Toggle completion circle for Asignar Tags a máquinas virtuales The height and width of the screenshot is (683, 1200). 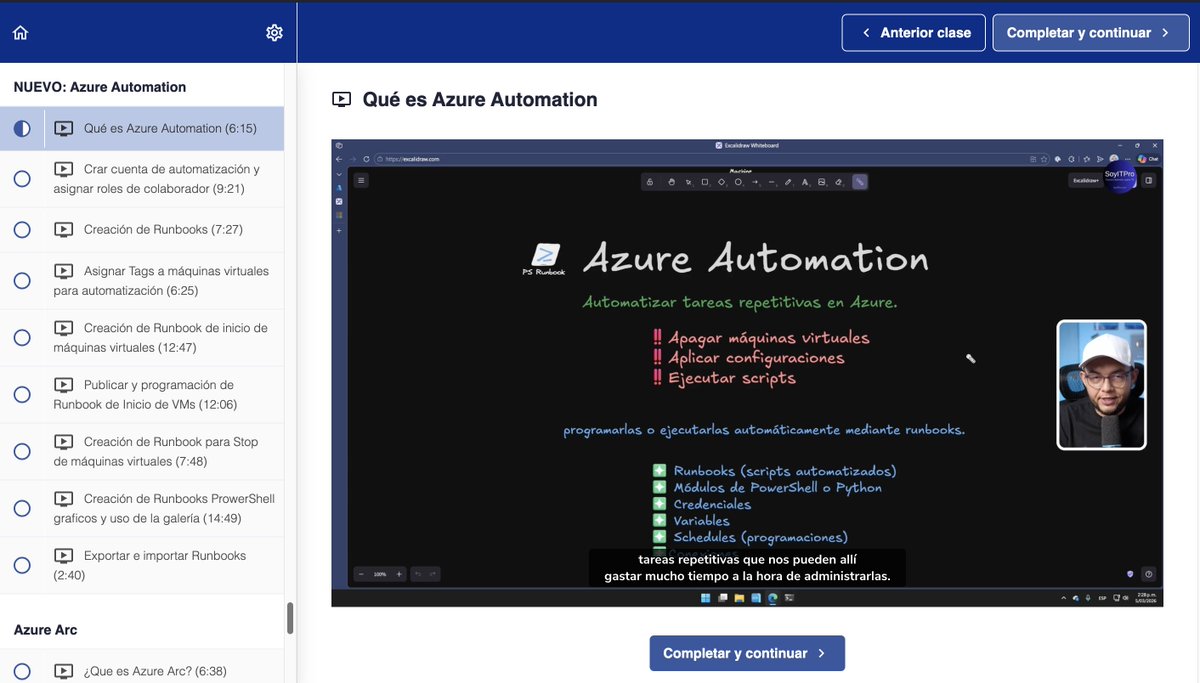[x=22, y=281]
